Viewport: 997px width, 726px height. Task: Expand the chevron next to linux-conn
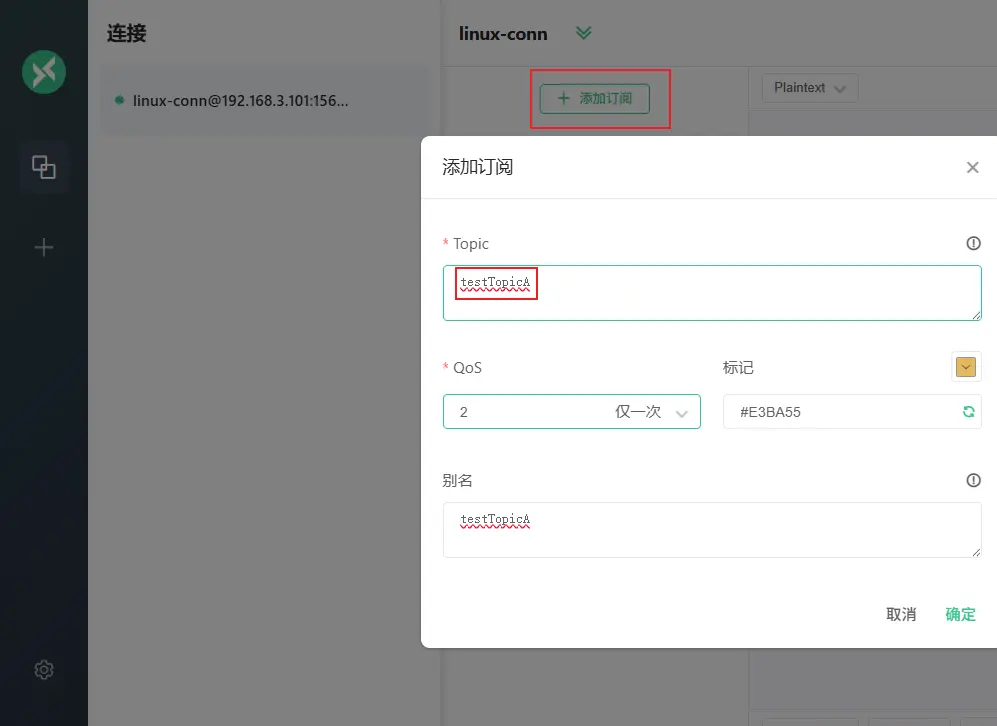pos(583,33)
